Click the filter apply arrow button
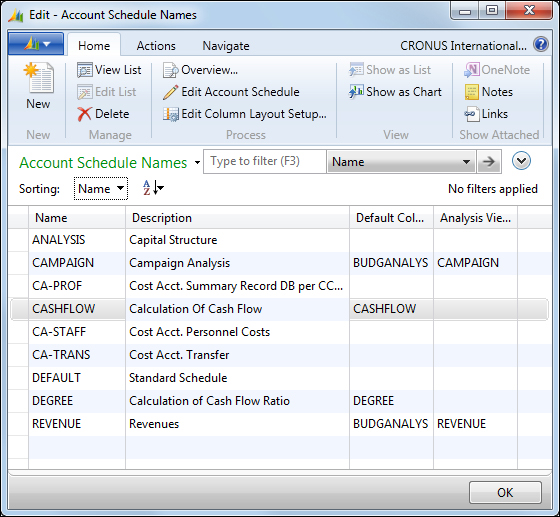 (489, 162)
